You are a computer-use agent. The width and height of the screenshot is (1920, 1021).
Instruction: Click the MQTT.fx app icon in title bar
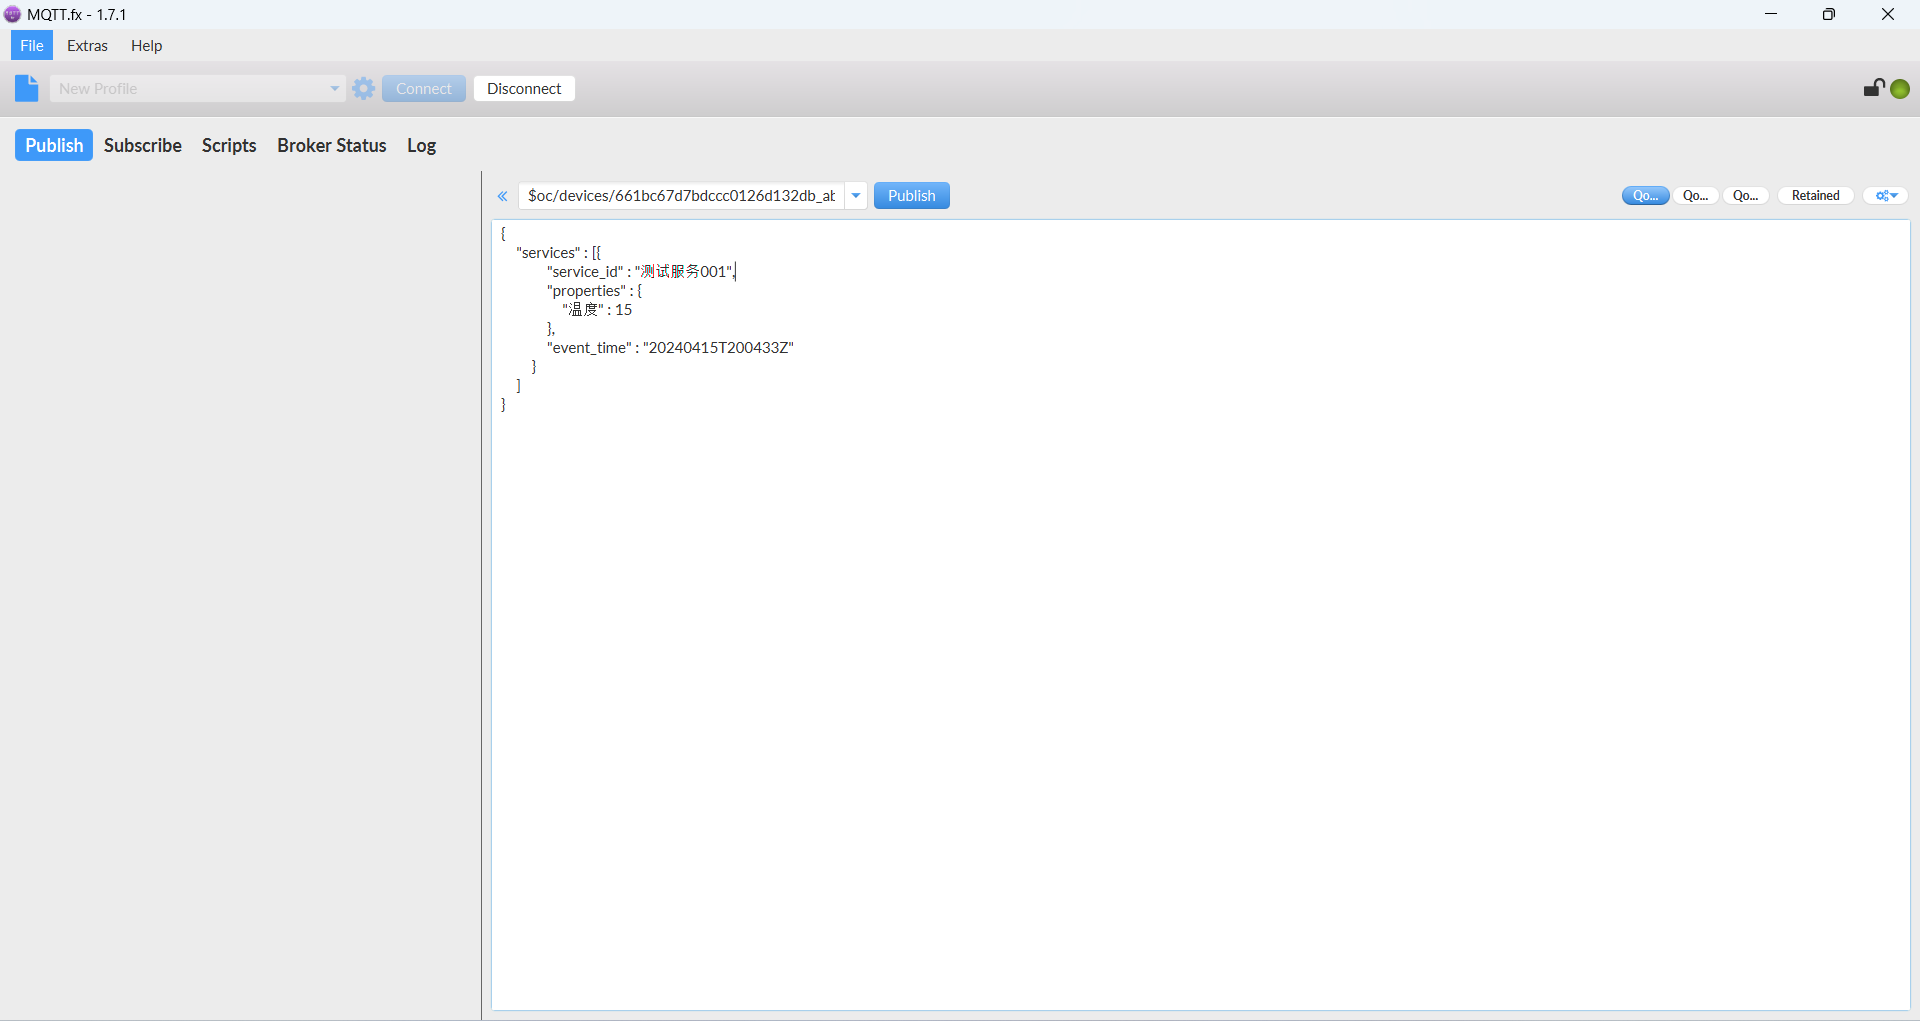[x=12, y=14]
